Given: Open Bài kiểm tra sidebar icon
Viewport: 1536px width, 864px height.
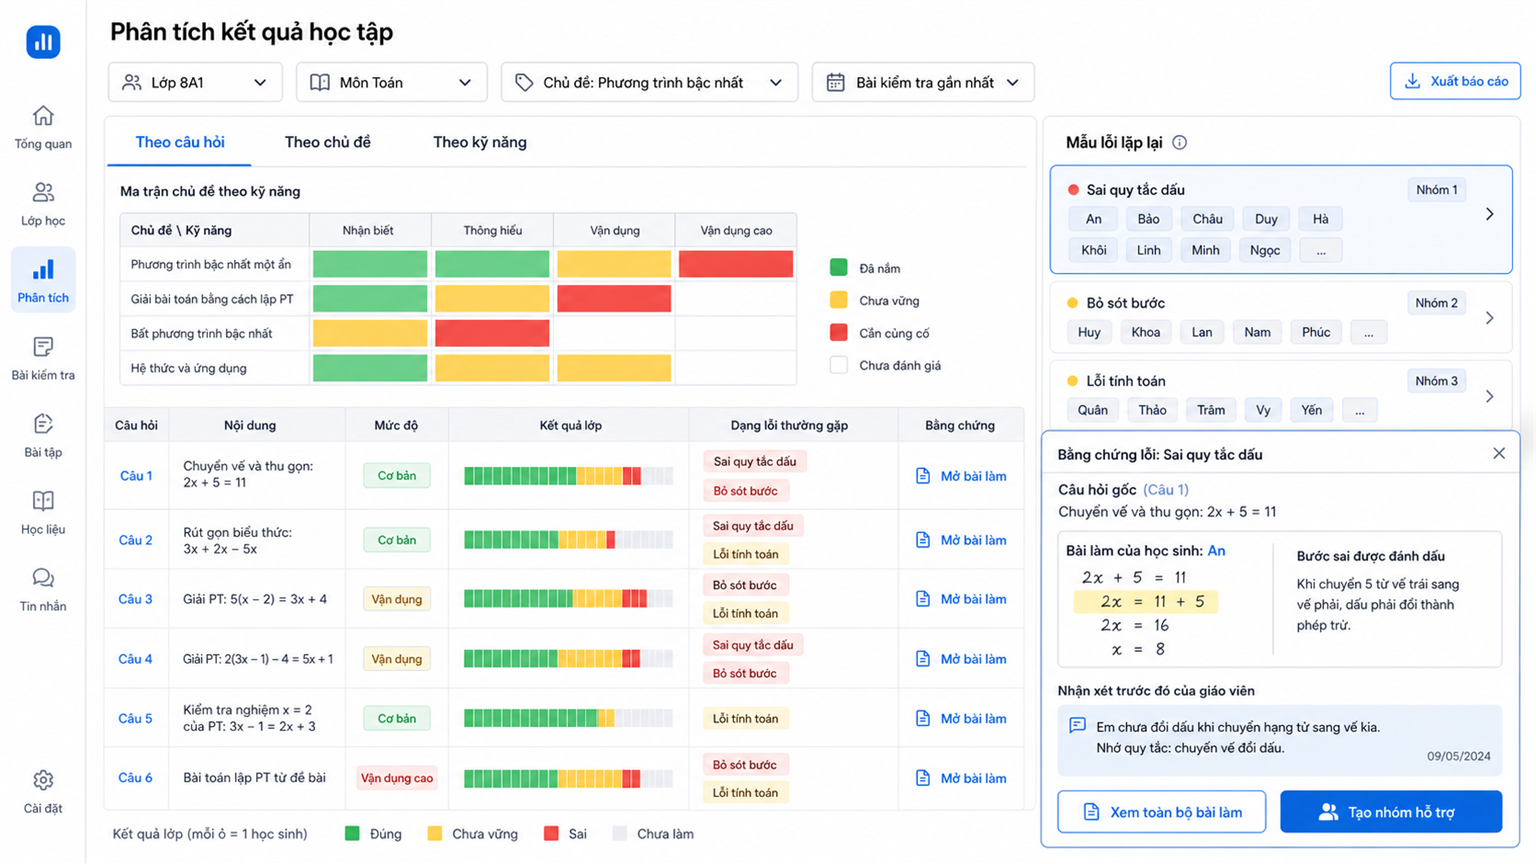Looking at the screenshot, I should coord(43,347).
